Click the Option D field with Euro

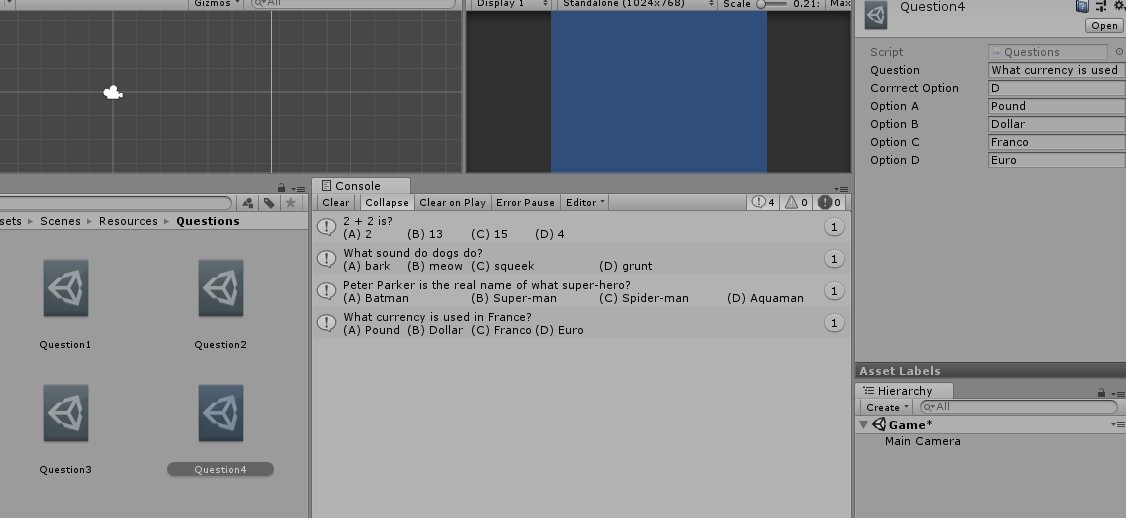[x=1056, y=159]
